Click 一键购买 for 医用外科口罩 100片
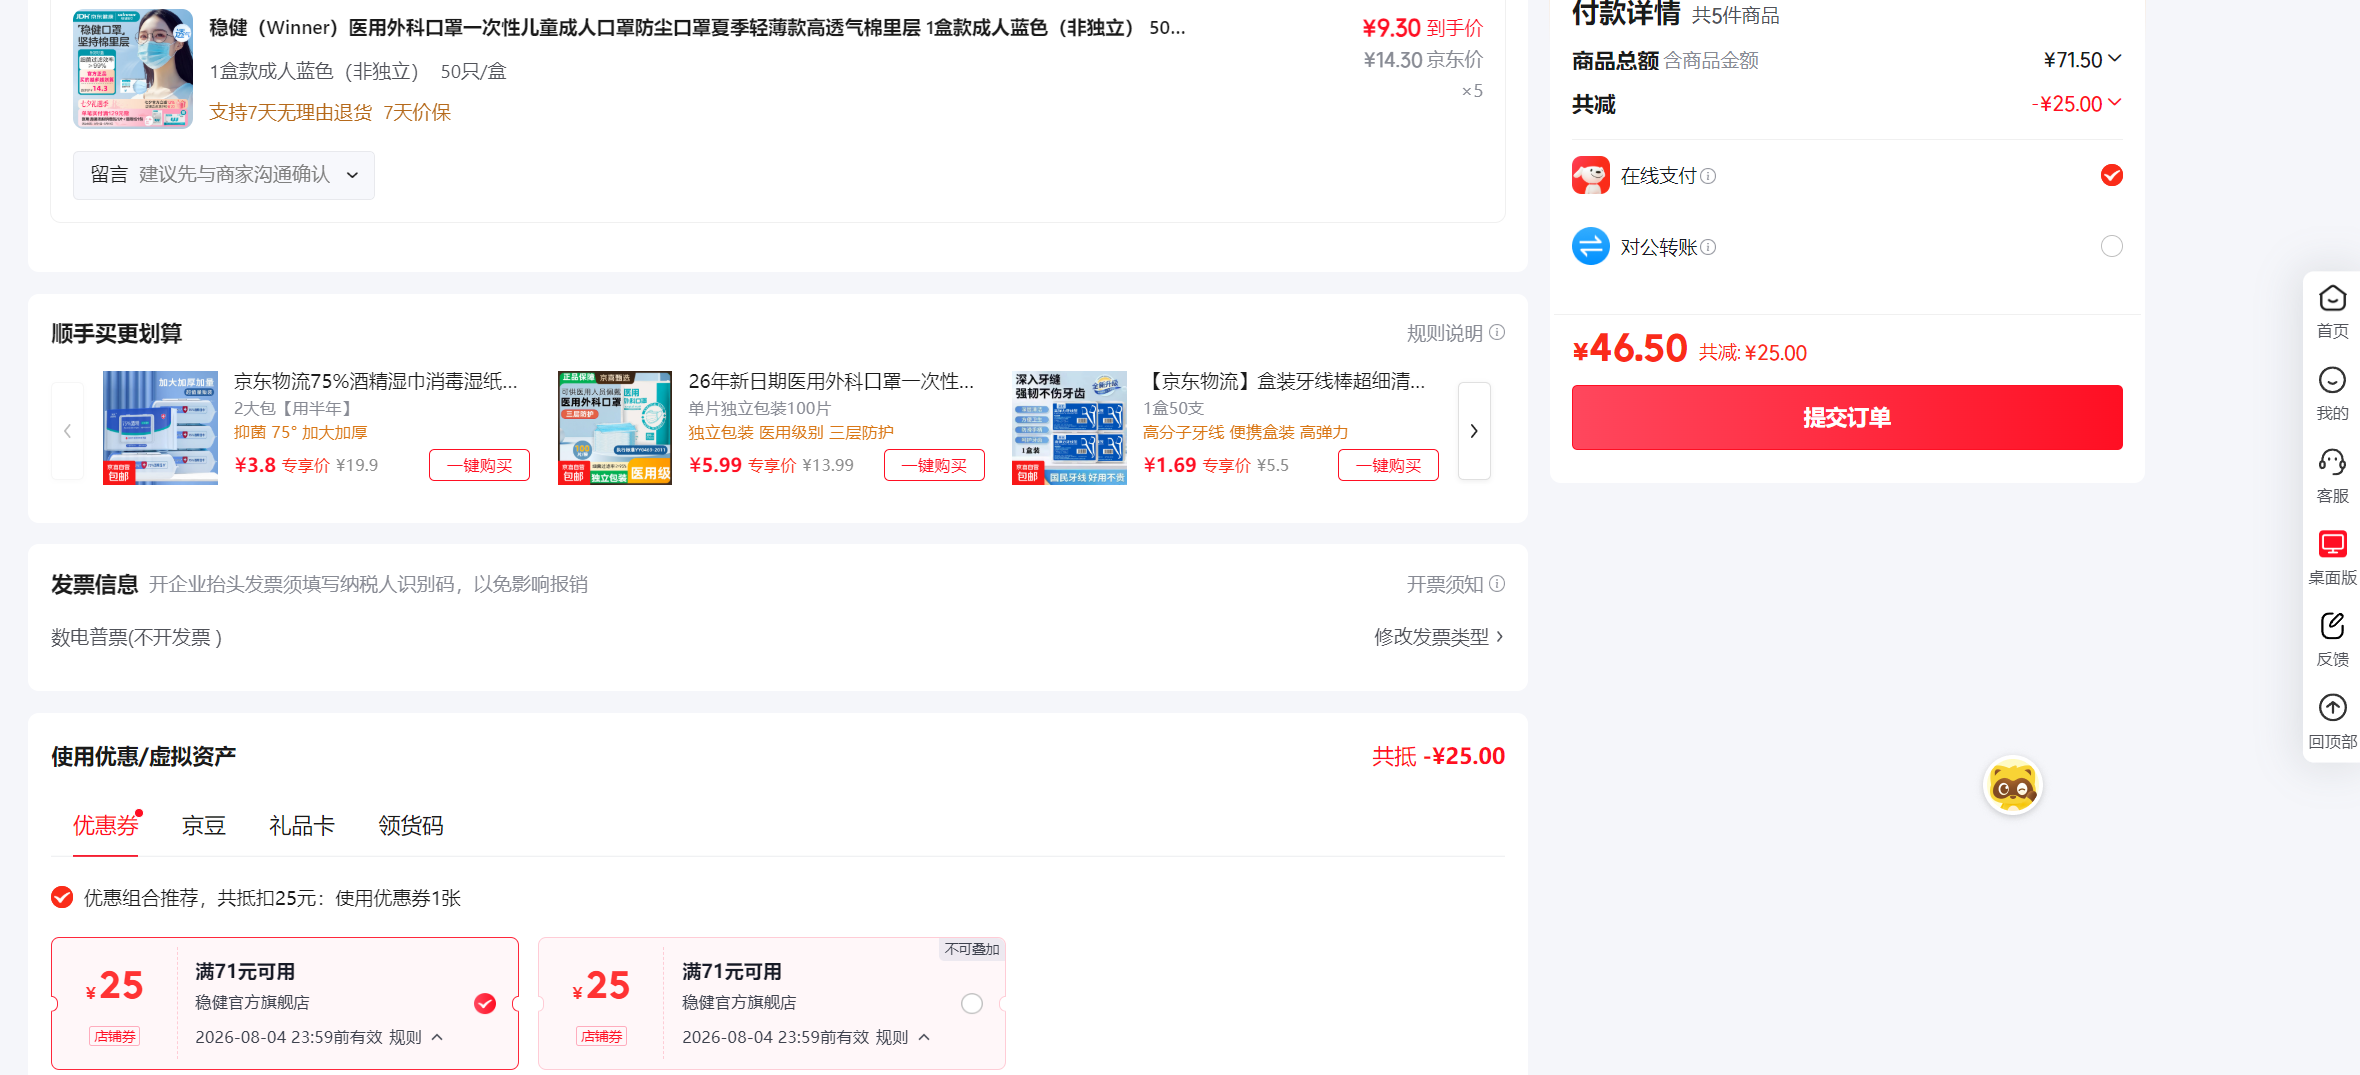Image resolution: width=2360 pixels, height=1075 pixels. (x=934, y=465)
